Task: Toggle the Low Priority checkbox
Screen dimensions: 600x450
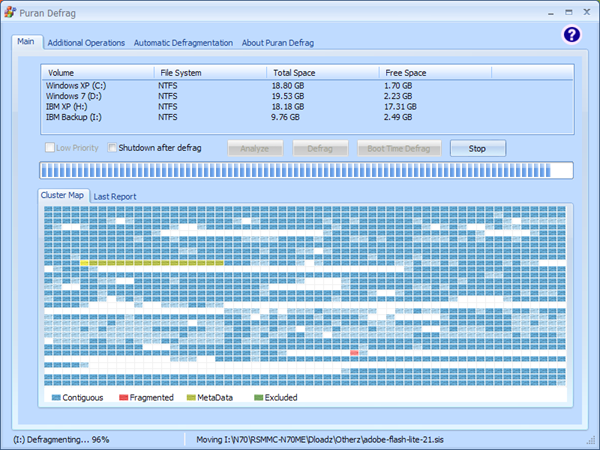Action: [x=49, y=148]
